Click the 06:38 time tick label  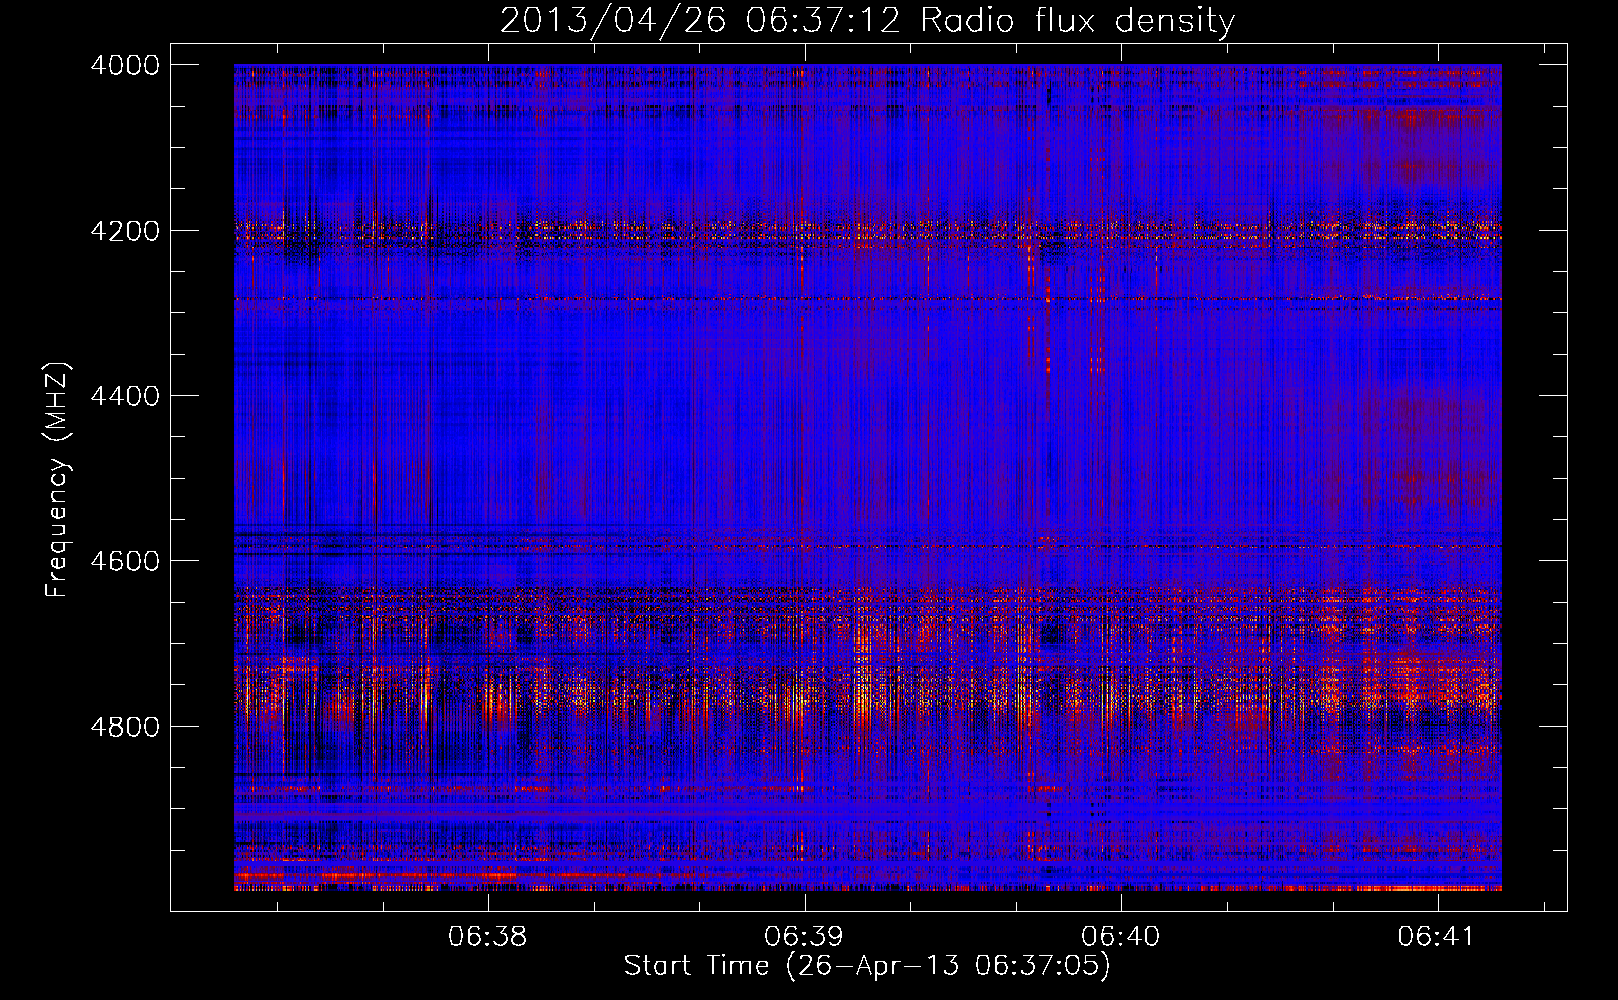coord(488,936)
